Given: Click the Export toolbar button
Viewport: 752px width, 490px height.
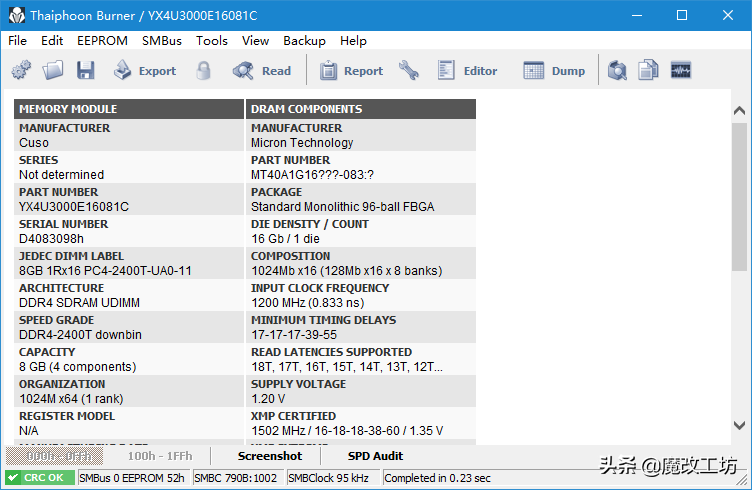Looking at the screenshot, I should tap(145, 70).
